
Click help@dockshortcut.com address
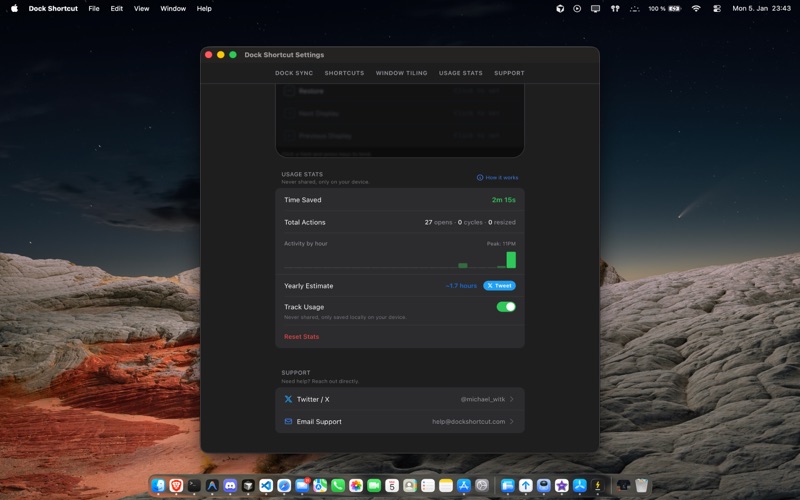[468, 421]
